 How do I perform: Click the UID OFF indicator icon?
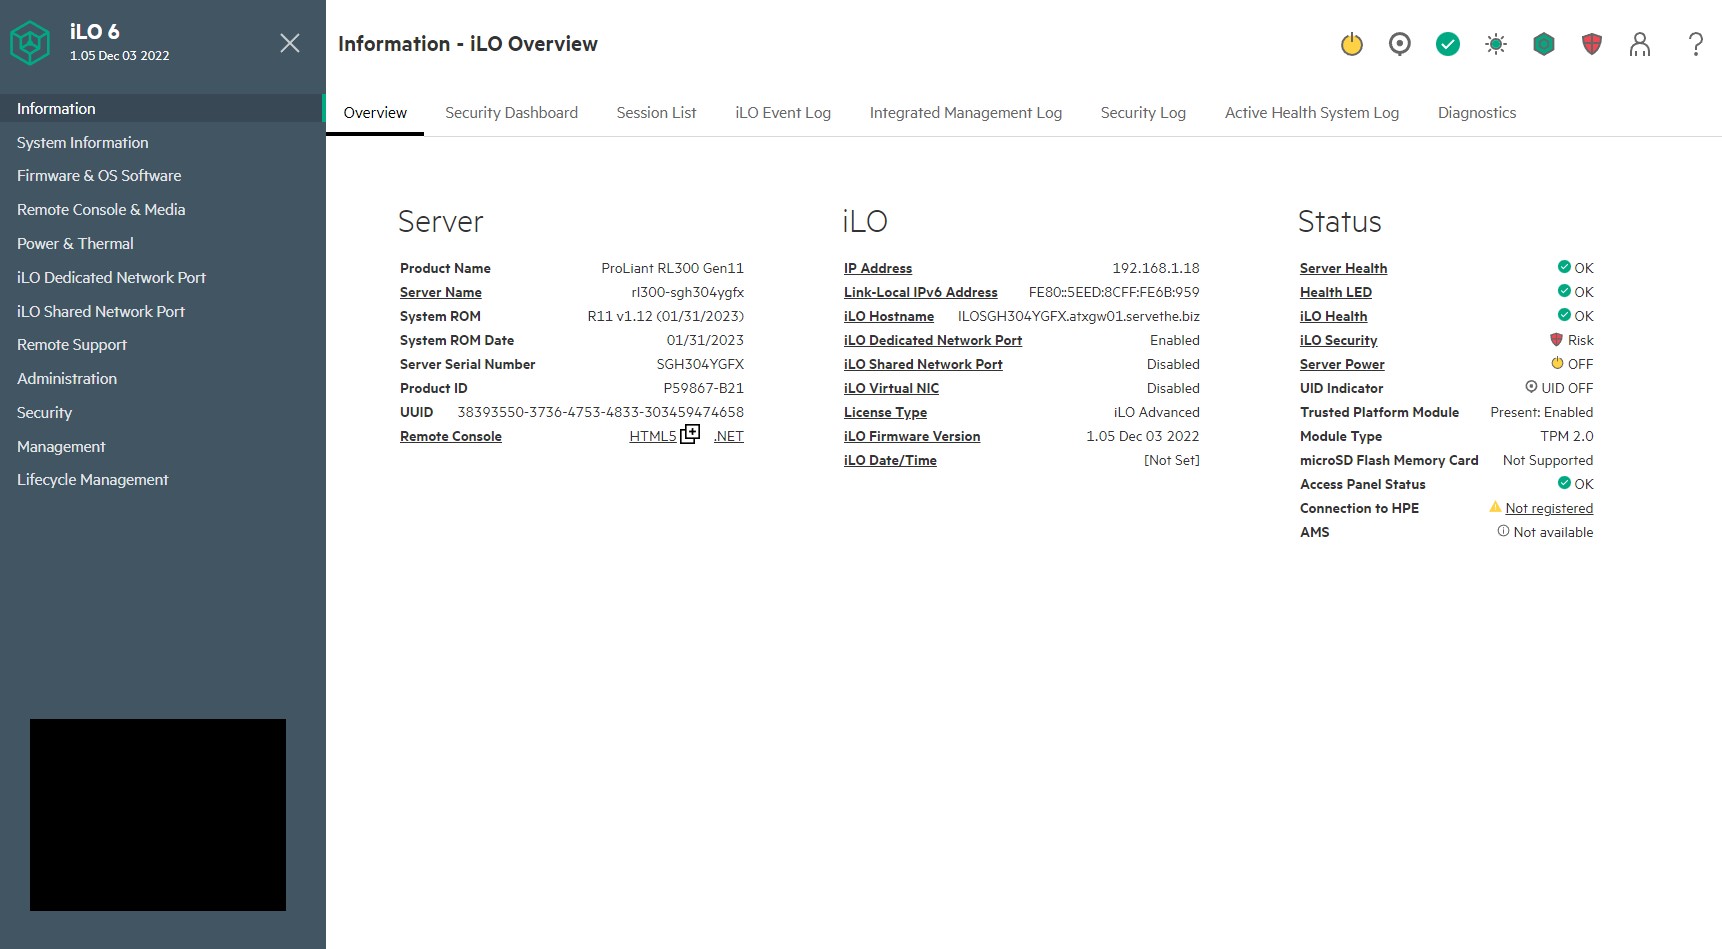click(x=1531, y=387)
